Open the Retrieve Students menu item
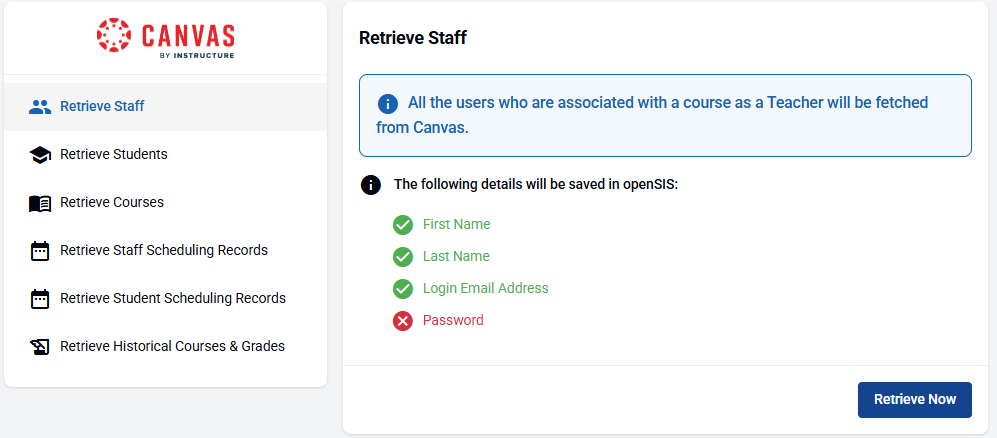This screenshot has width=997, height=438. [x=114, y=154]
